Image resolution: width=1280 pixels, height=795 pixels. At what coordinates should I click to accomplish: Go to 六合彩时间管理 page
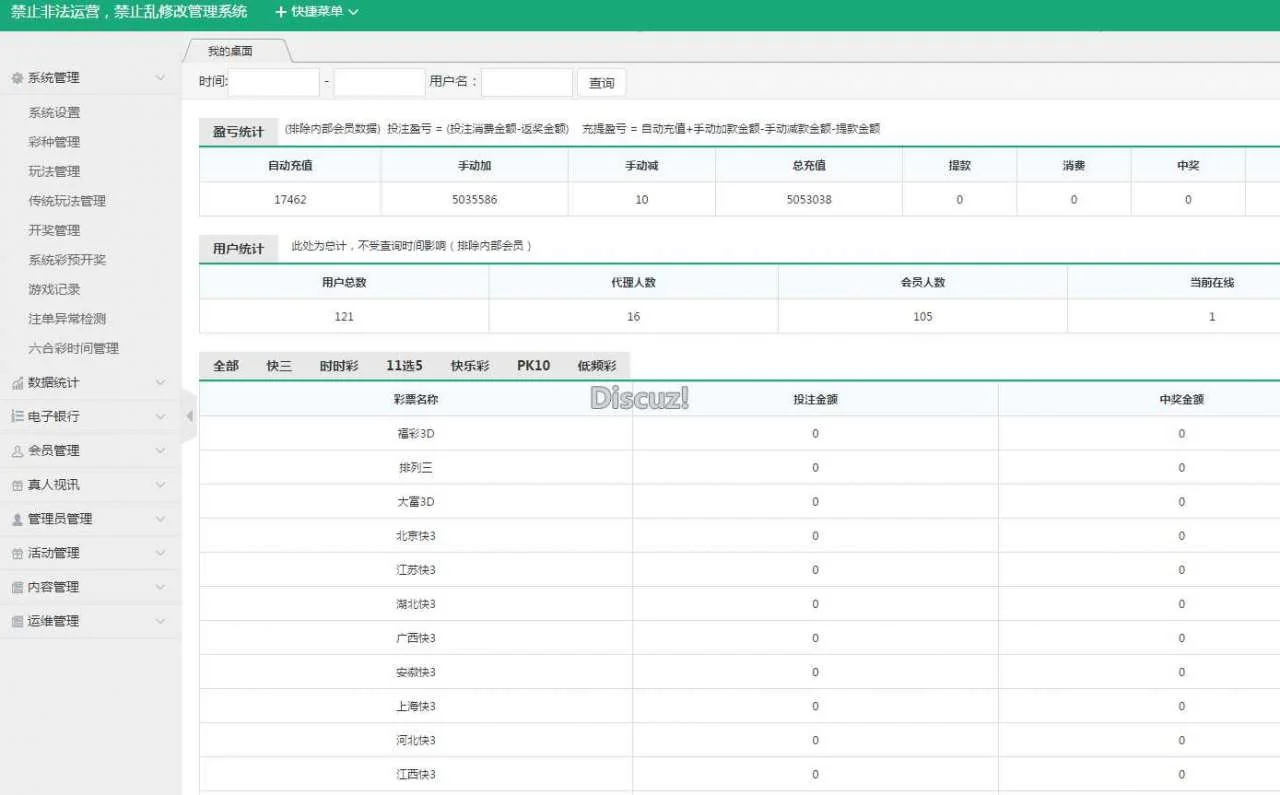click(x=73, y=348)
